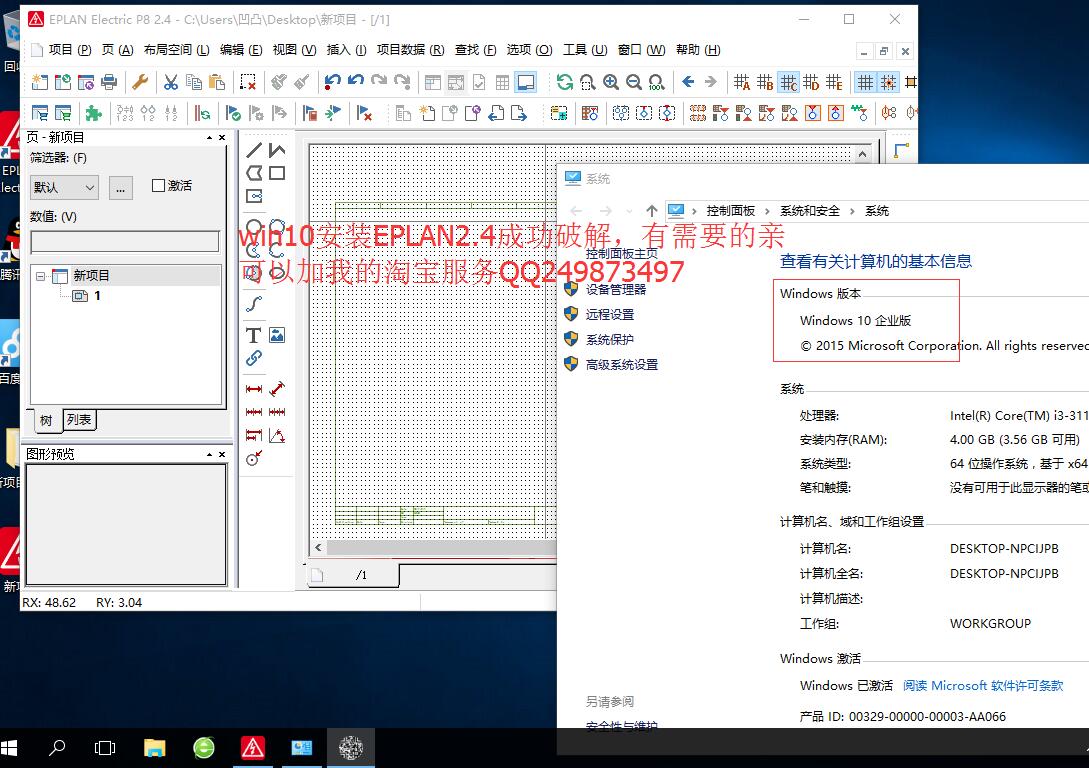The height and width of the screenshot is (768, 1089).
Task: Select the Text tool (T icon)
Action: coord(253,335)
